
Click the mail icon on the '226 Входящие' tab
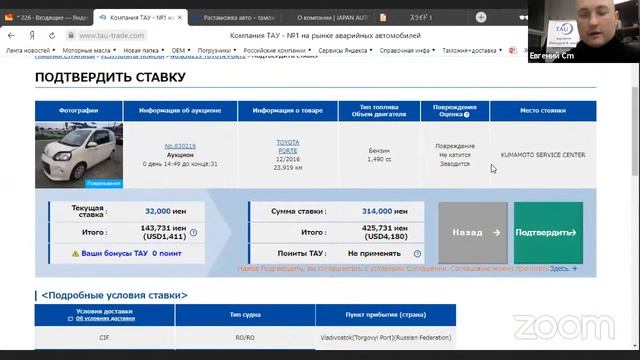[x=9, y=17]
